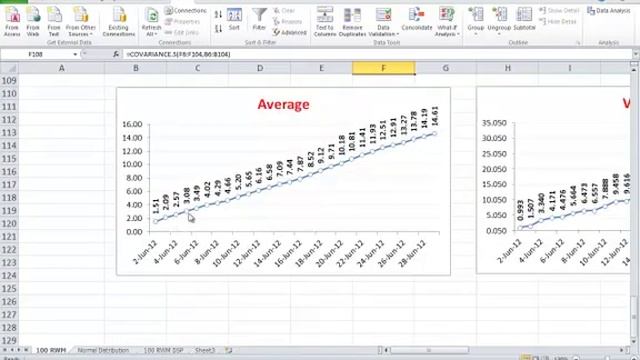Click Reapply filter
640x360 pixels.
288,21
